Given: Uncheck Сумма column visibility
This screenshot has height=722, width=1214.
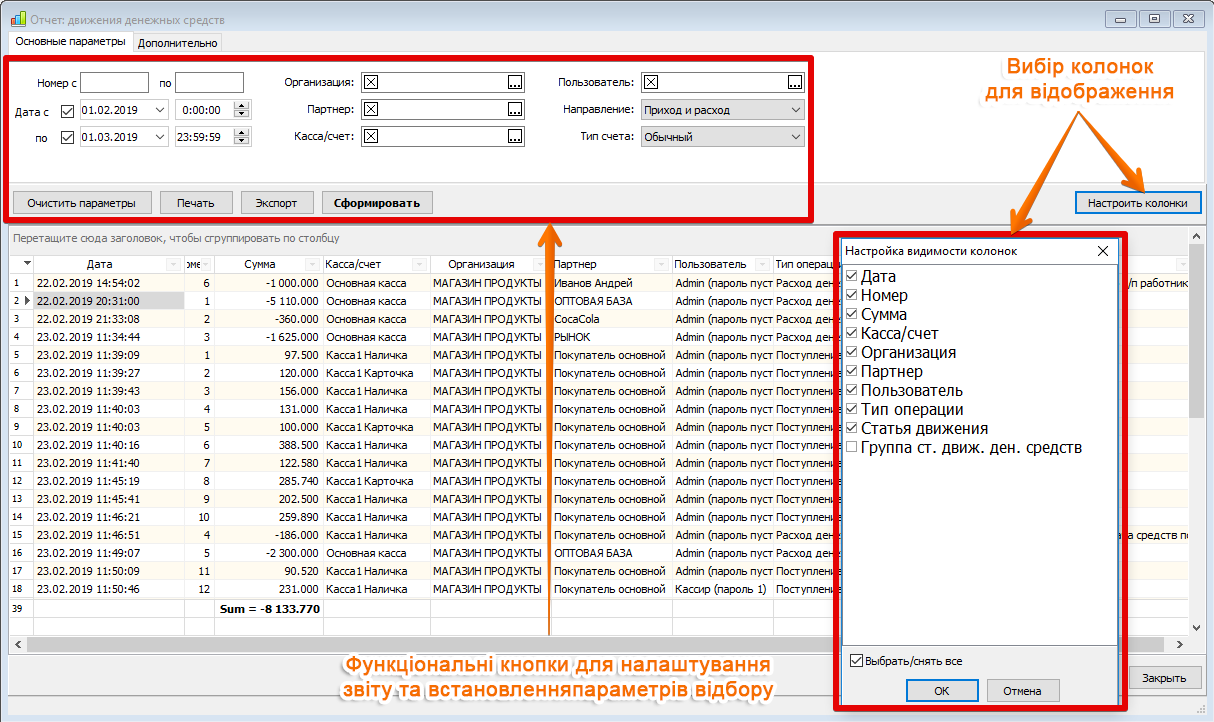Looking at the screenshot, I should pos(852,314).
